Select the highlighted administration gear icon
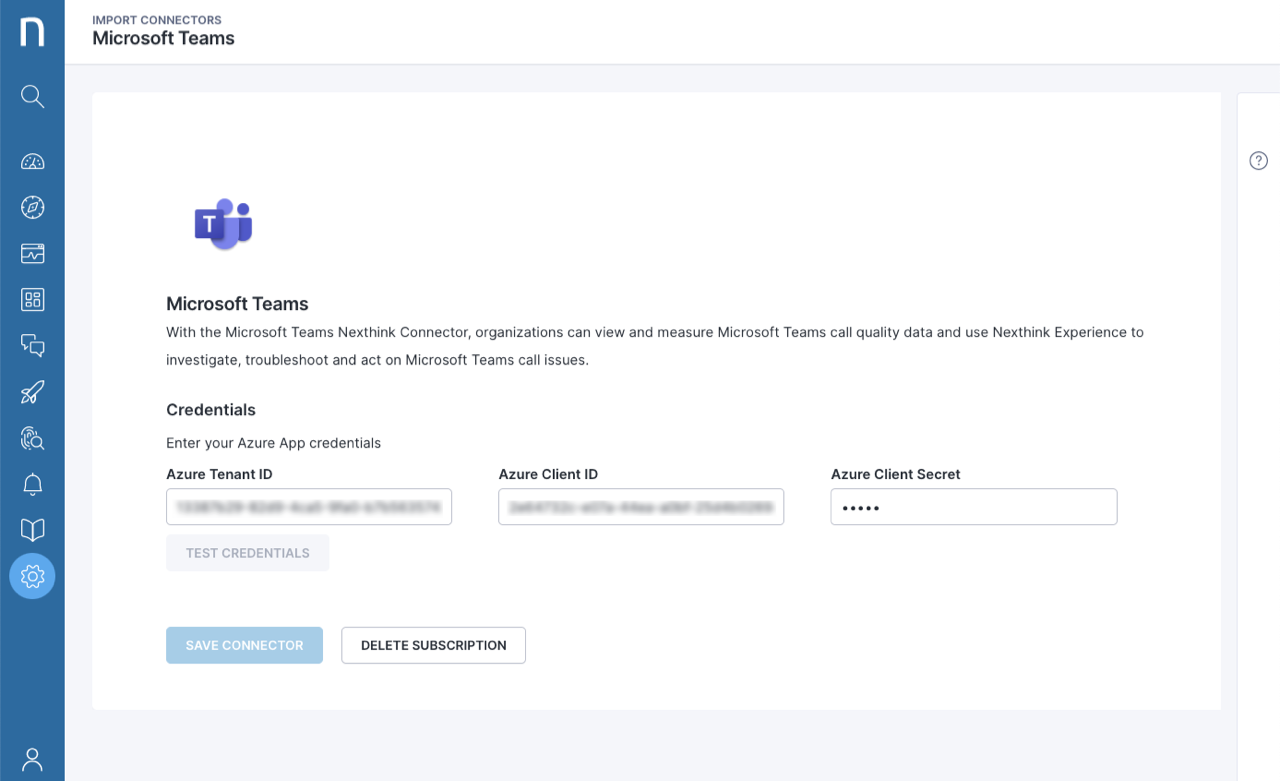Screen dimensions: 1280x781 [32, 576]
